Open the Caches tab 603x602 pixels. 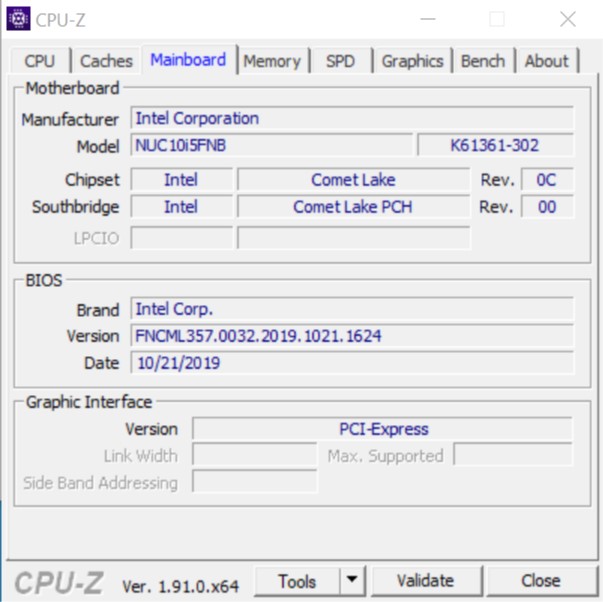pos(106,61)
